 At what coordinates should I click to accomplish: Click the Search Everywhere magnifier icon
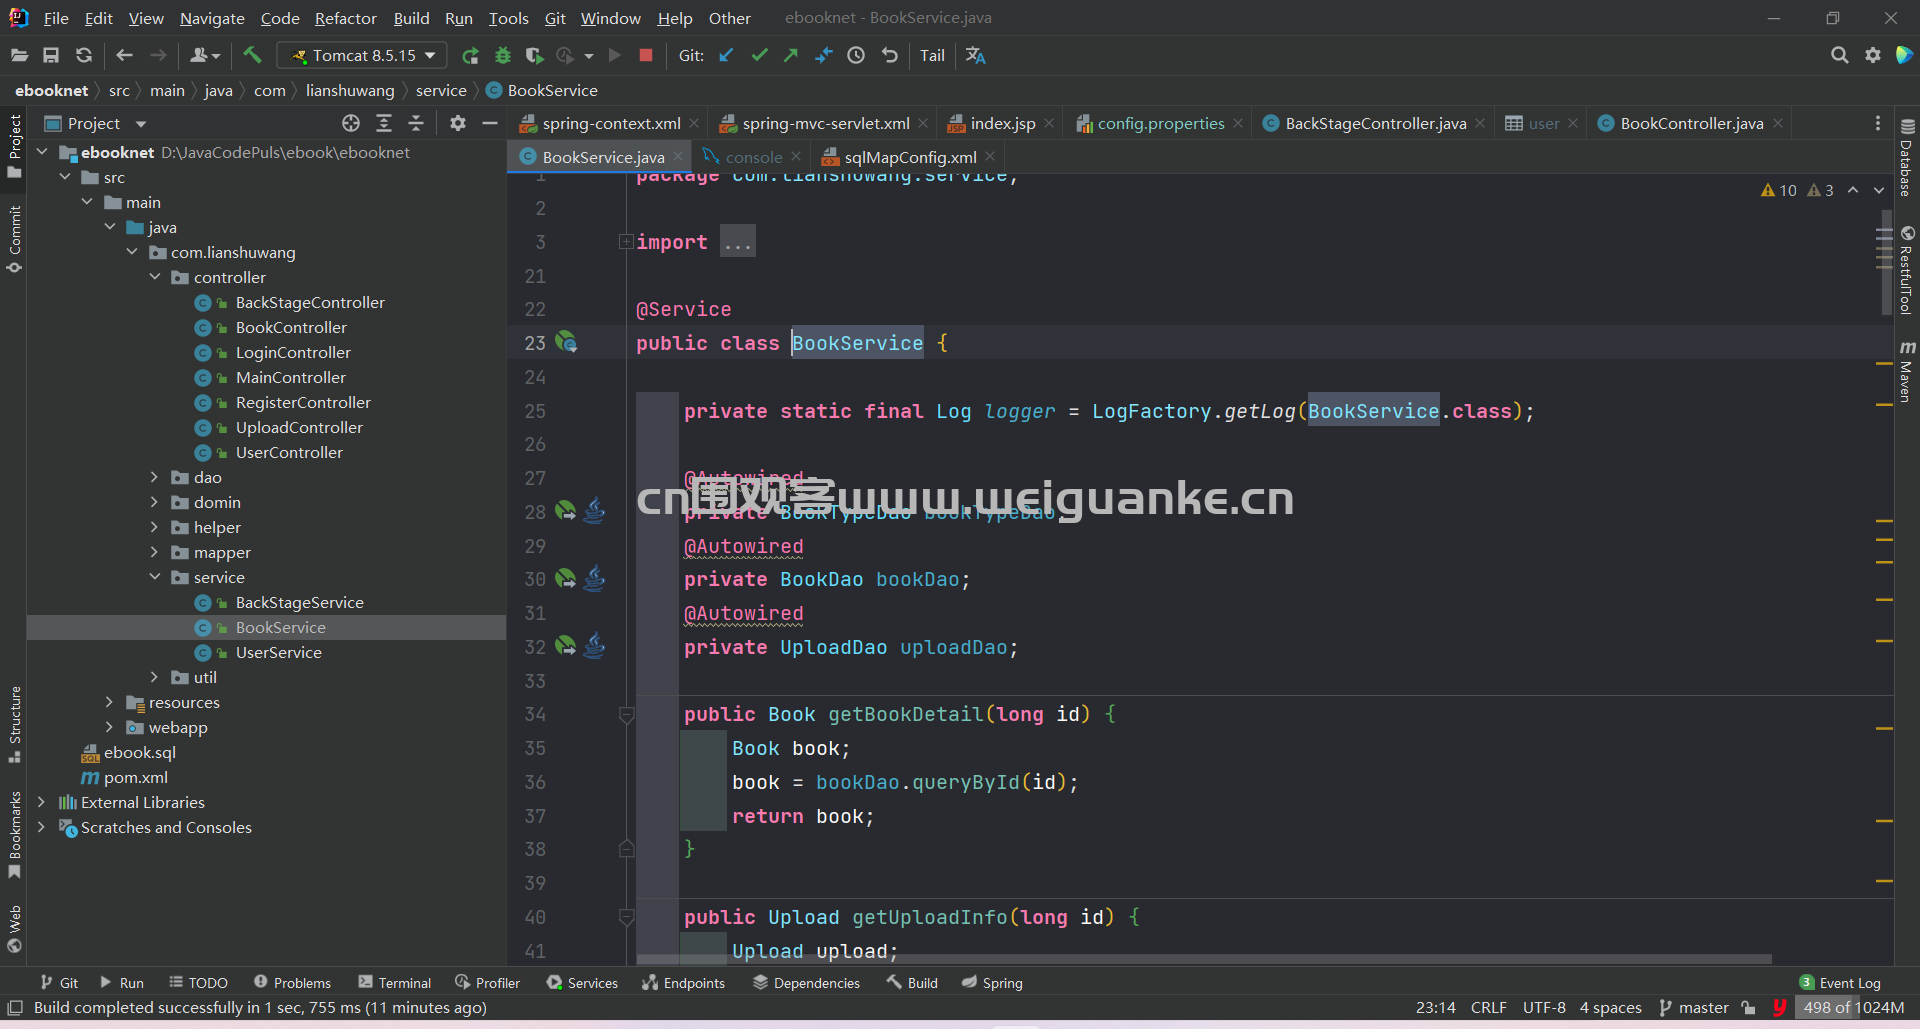point(1839,56)
